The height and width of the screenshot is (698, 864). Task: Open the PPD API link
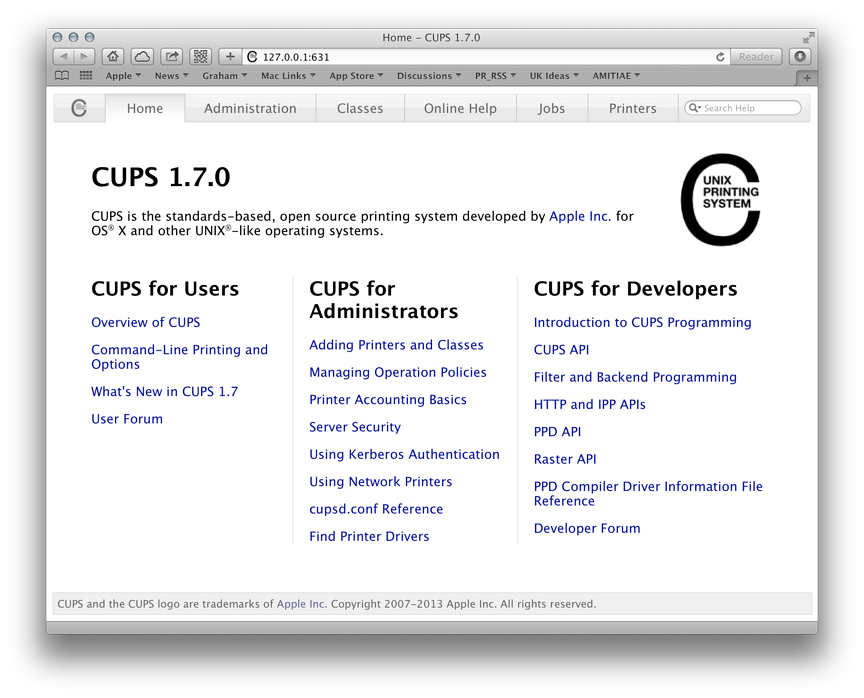point(558,432)
